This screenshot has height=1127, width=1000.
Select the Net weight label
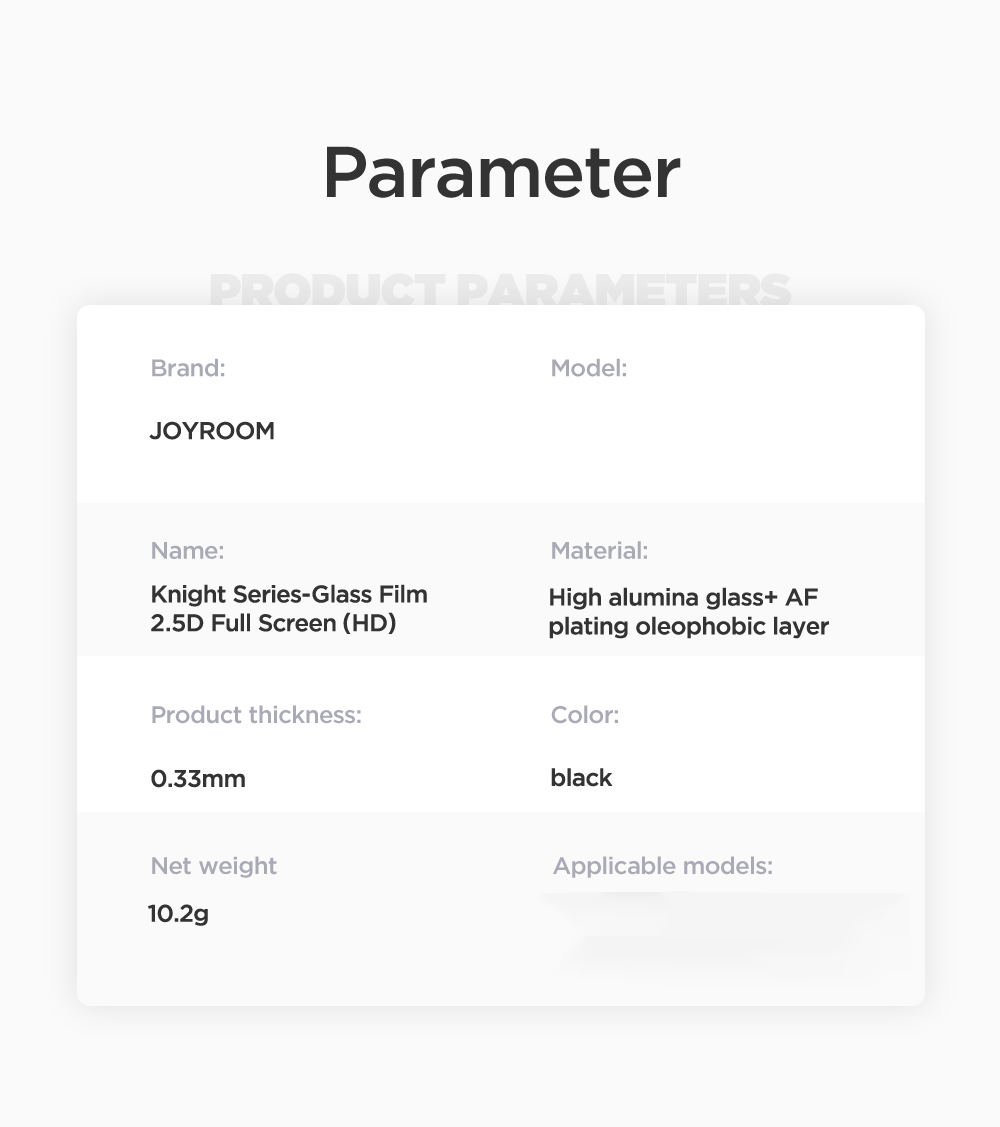[214, 866]
